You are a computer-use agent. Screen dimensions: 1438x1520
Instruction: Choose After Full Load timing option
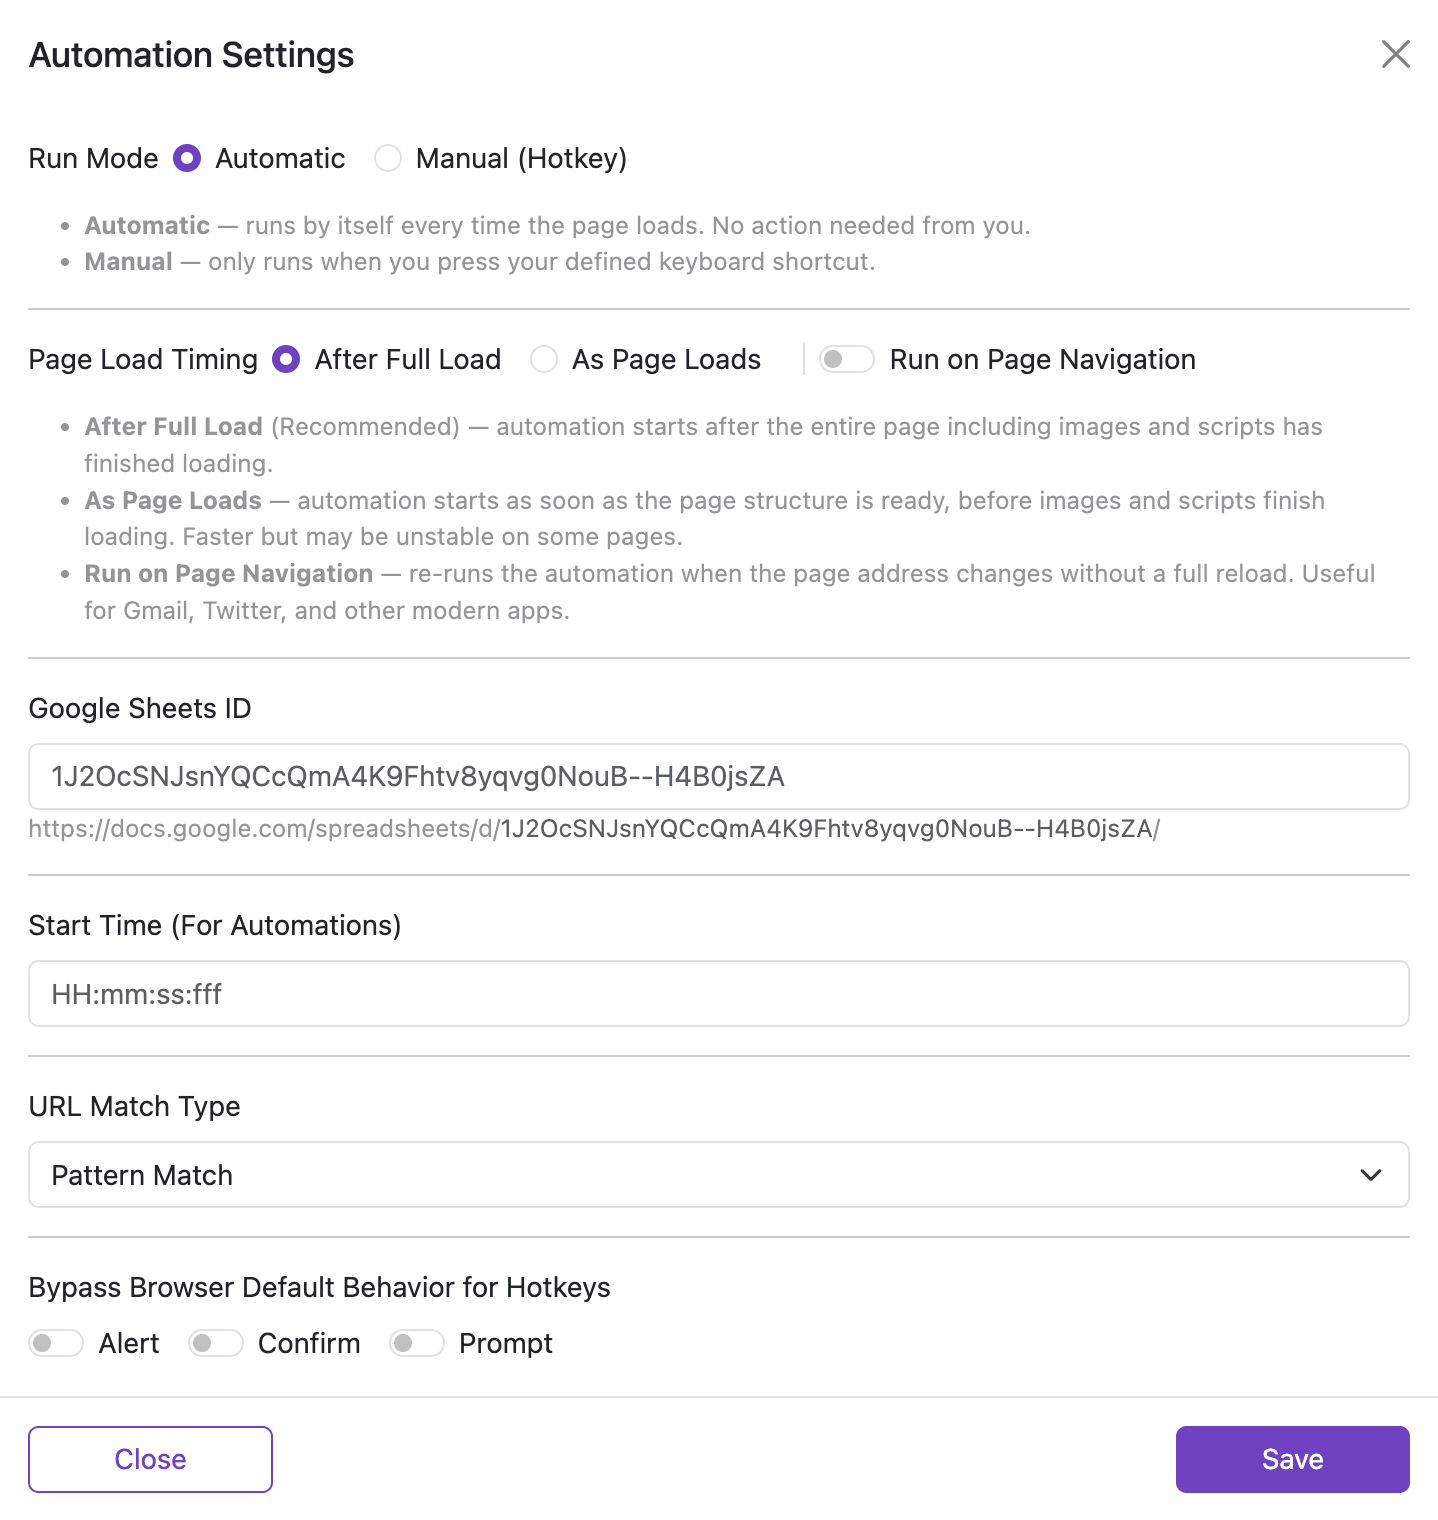(x=286, y=359)
